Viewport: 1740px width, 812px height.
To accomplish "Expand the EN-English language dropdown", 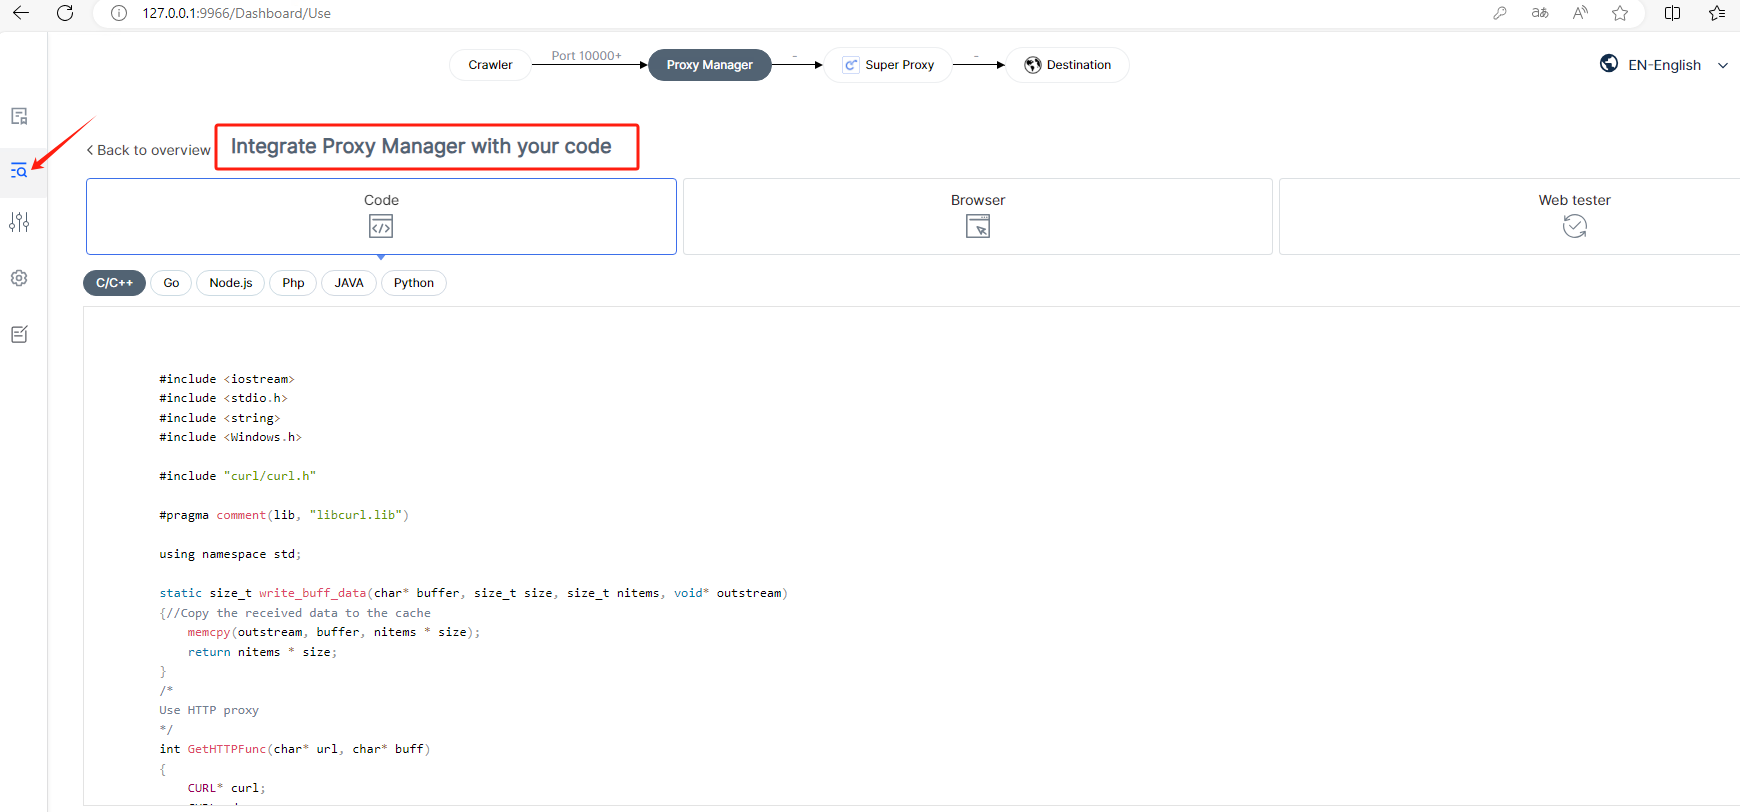I will pyautogui.click(x=1664, y=65).
